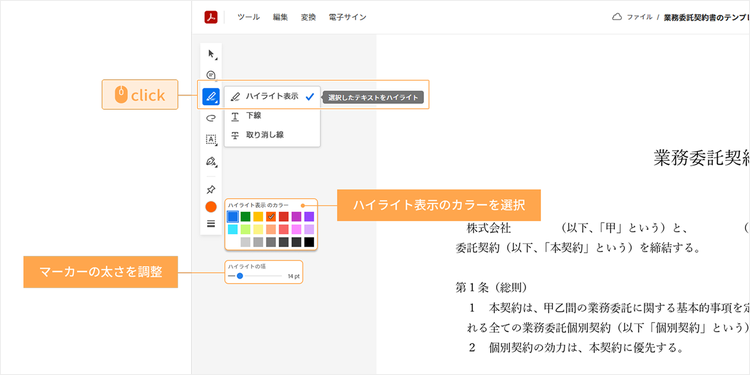Pick the checked orange highlight swatch
Screen dimensions: 750x375
pyautogui.click(x=271, y=217)
